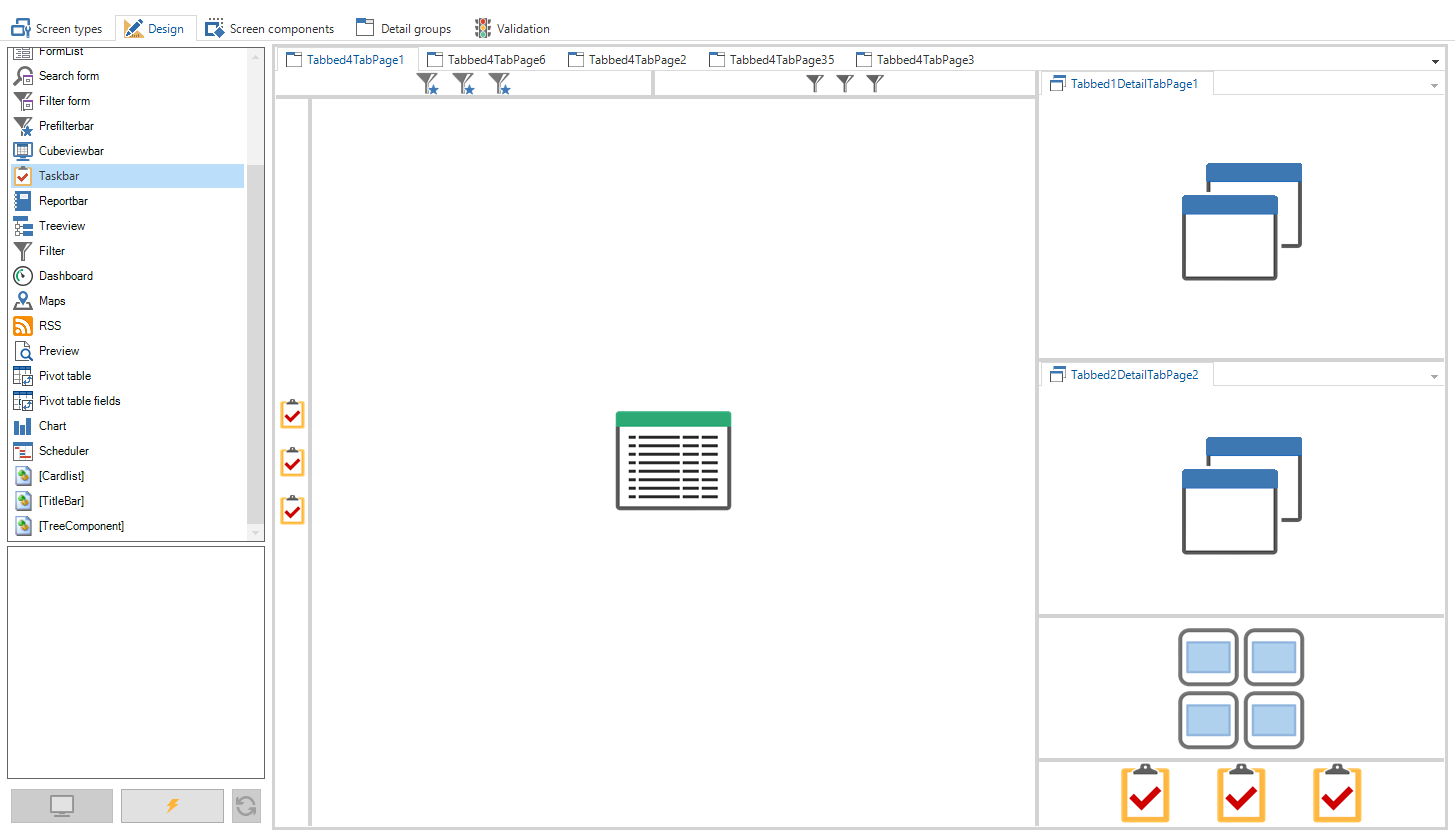Select the Maps component
Image resolution: width=1455 pixels, height=835 pixels.
tap(127, 301)
